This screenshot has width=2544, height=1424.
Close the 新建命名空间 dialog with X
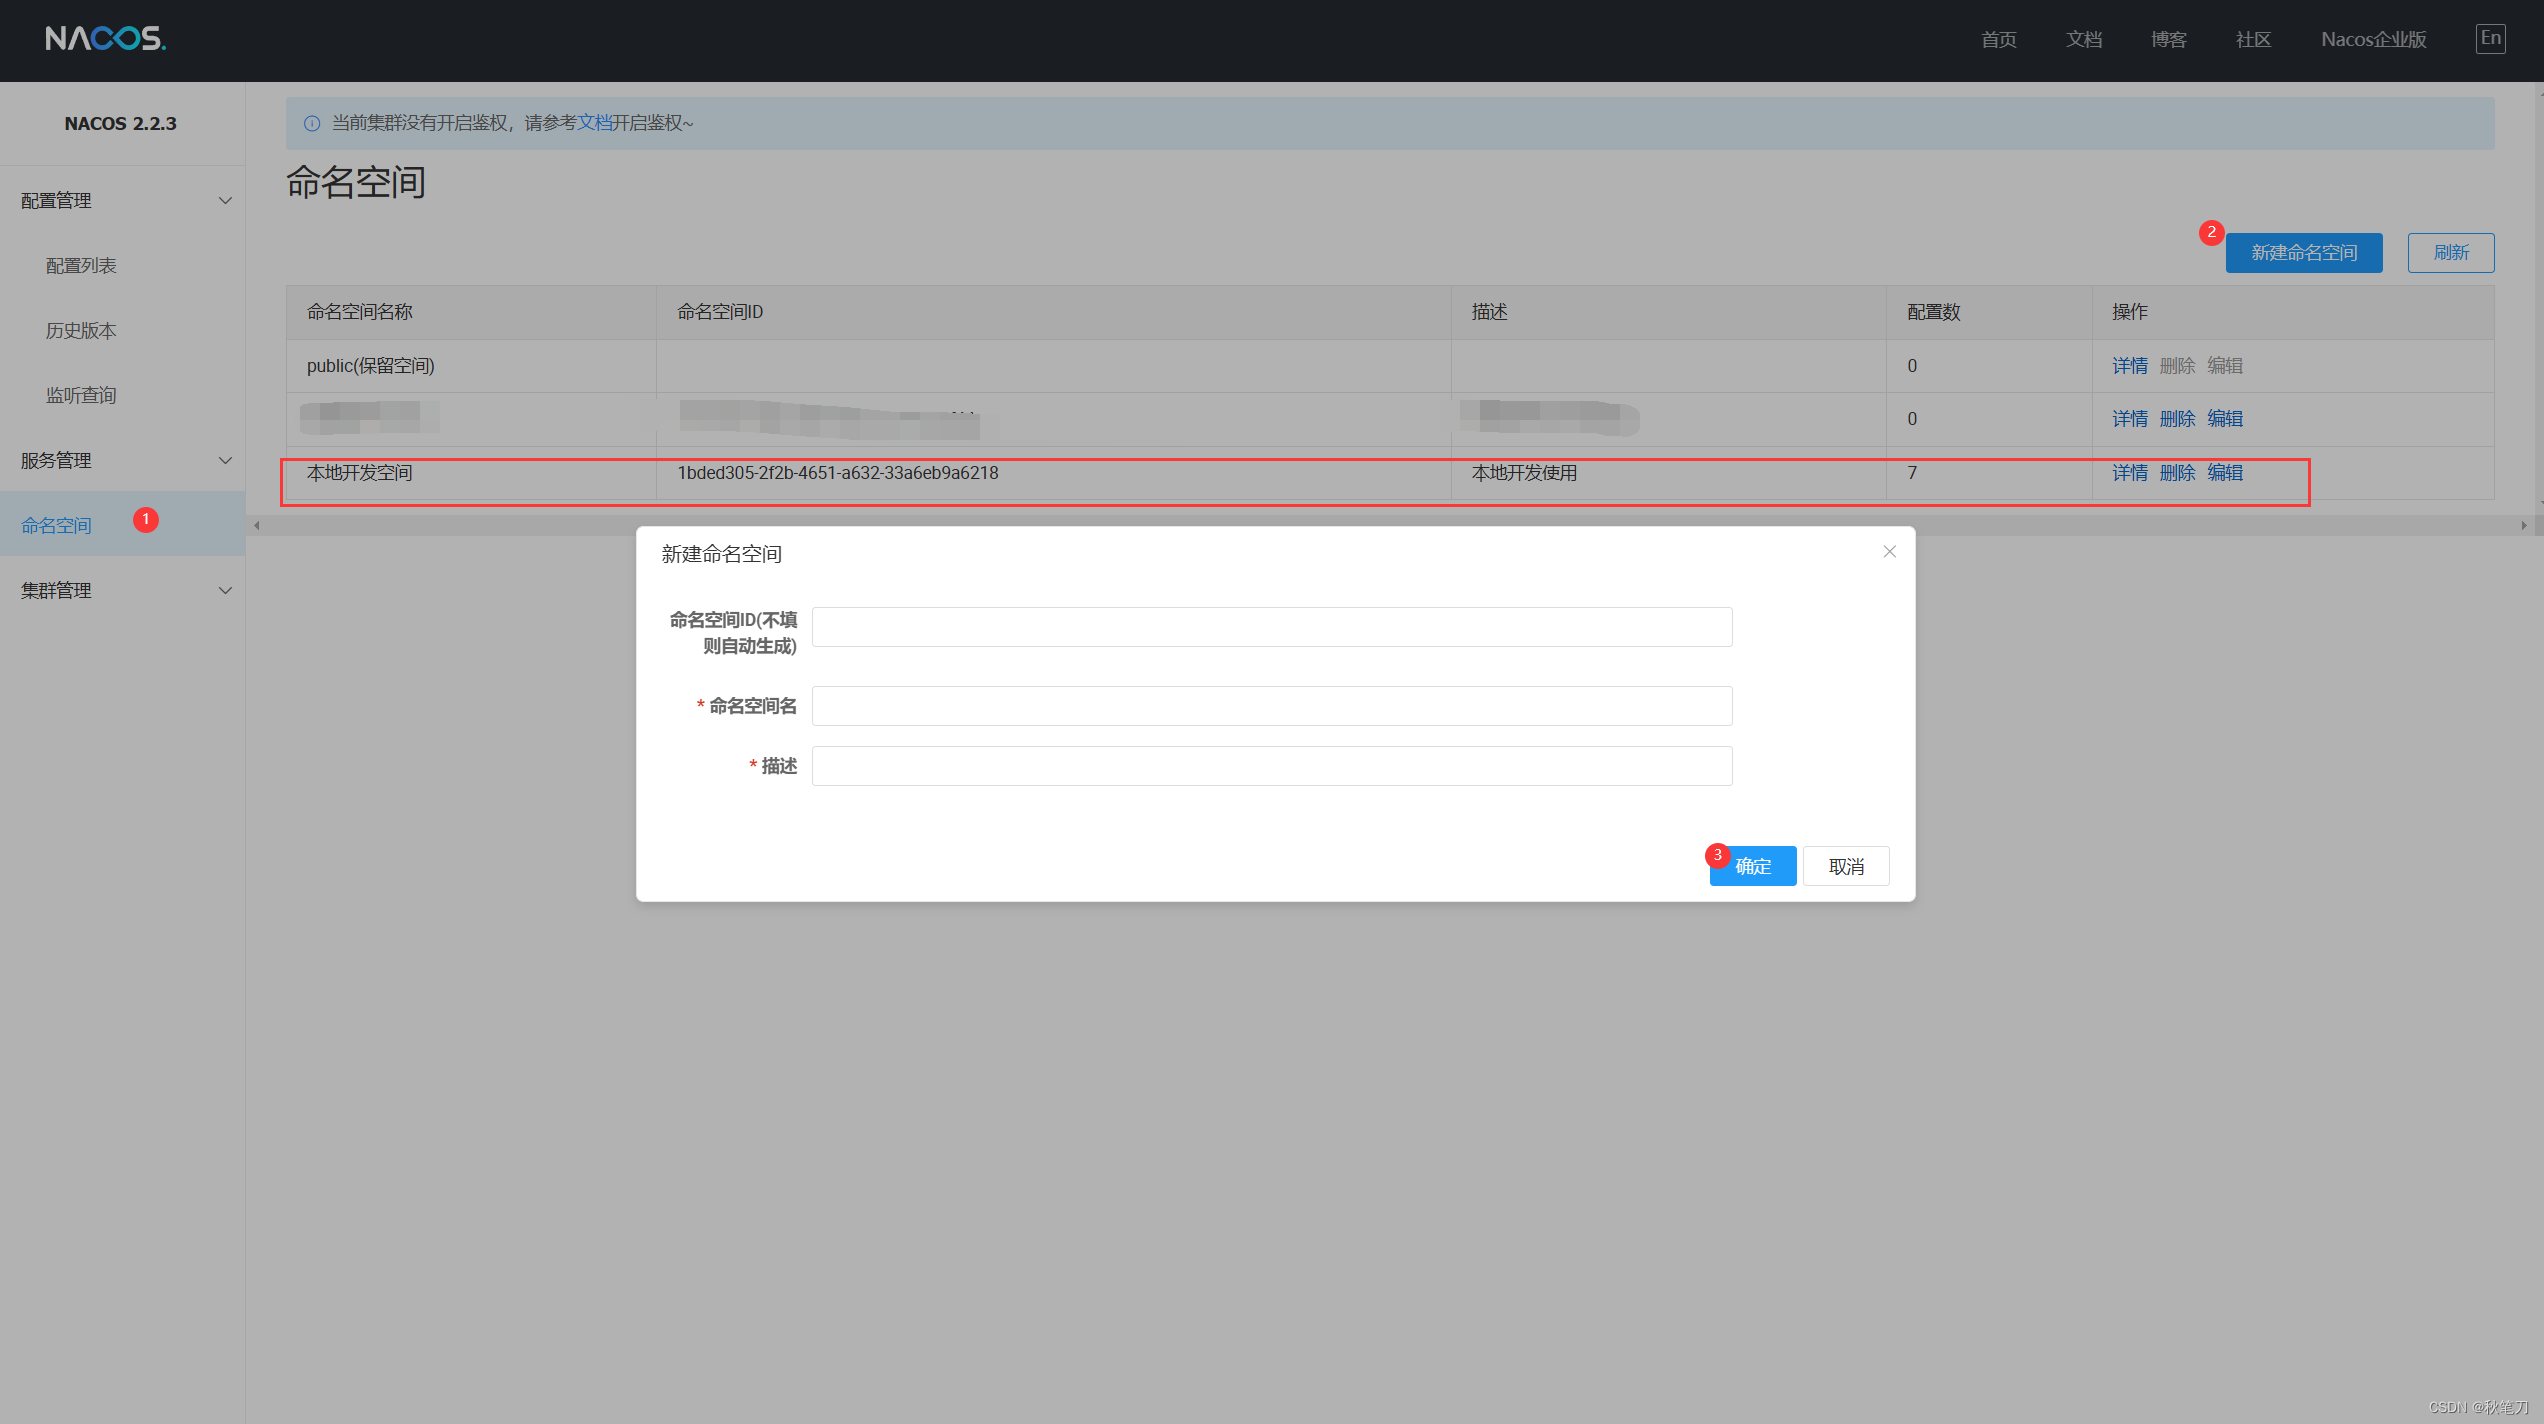pos(1889,552)
